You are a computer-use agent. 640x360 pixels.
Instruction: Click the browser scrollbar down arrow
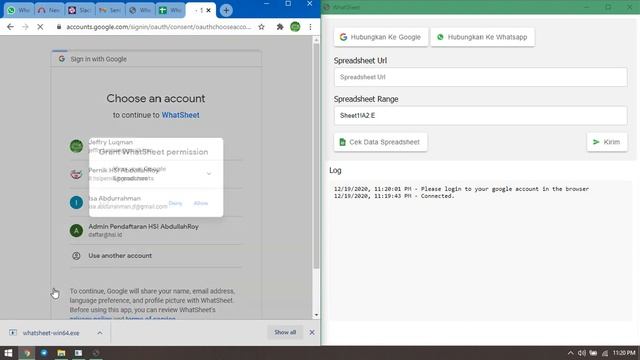click(316, 315)
